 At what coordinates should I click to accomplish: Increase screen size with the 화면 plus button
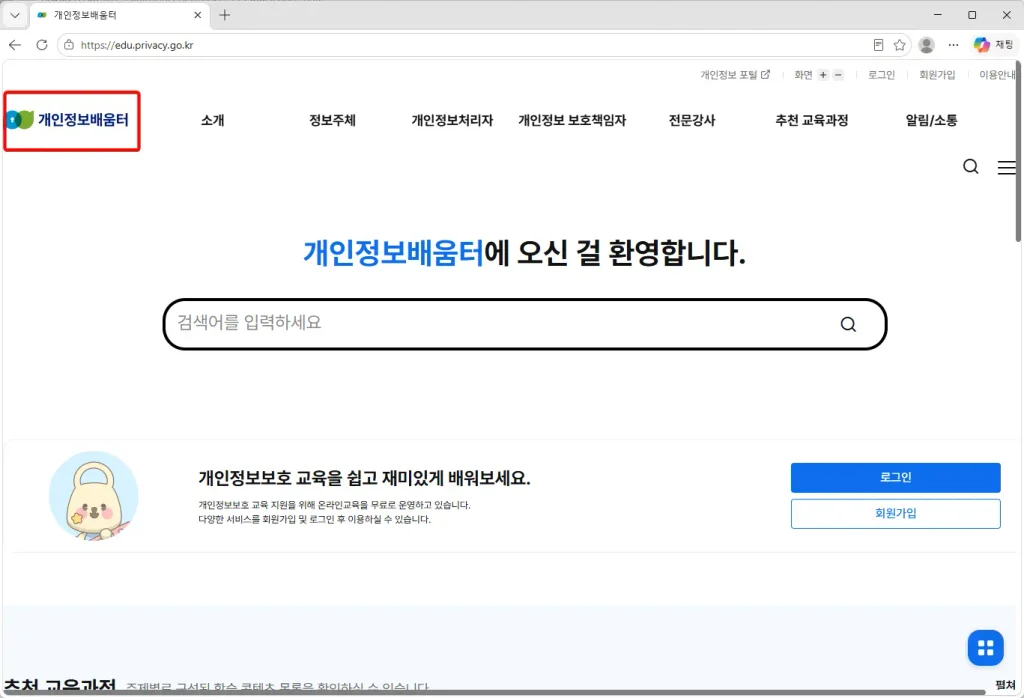[823, 75]
